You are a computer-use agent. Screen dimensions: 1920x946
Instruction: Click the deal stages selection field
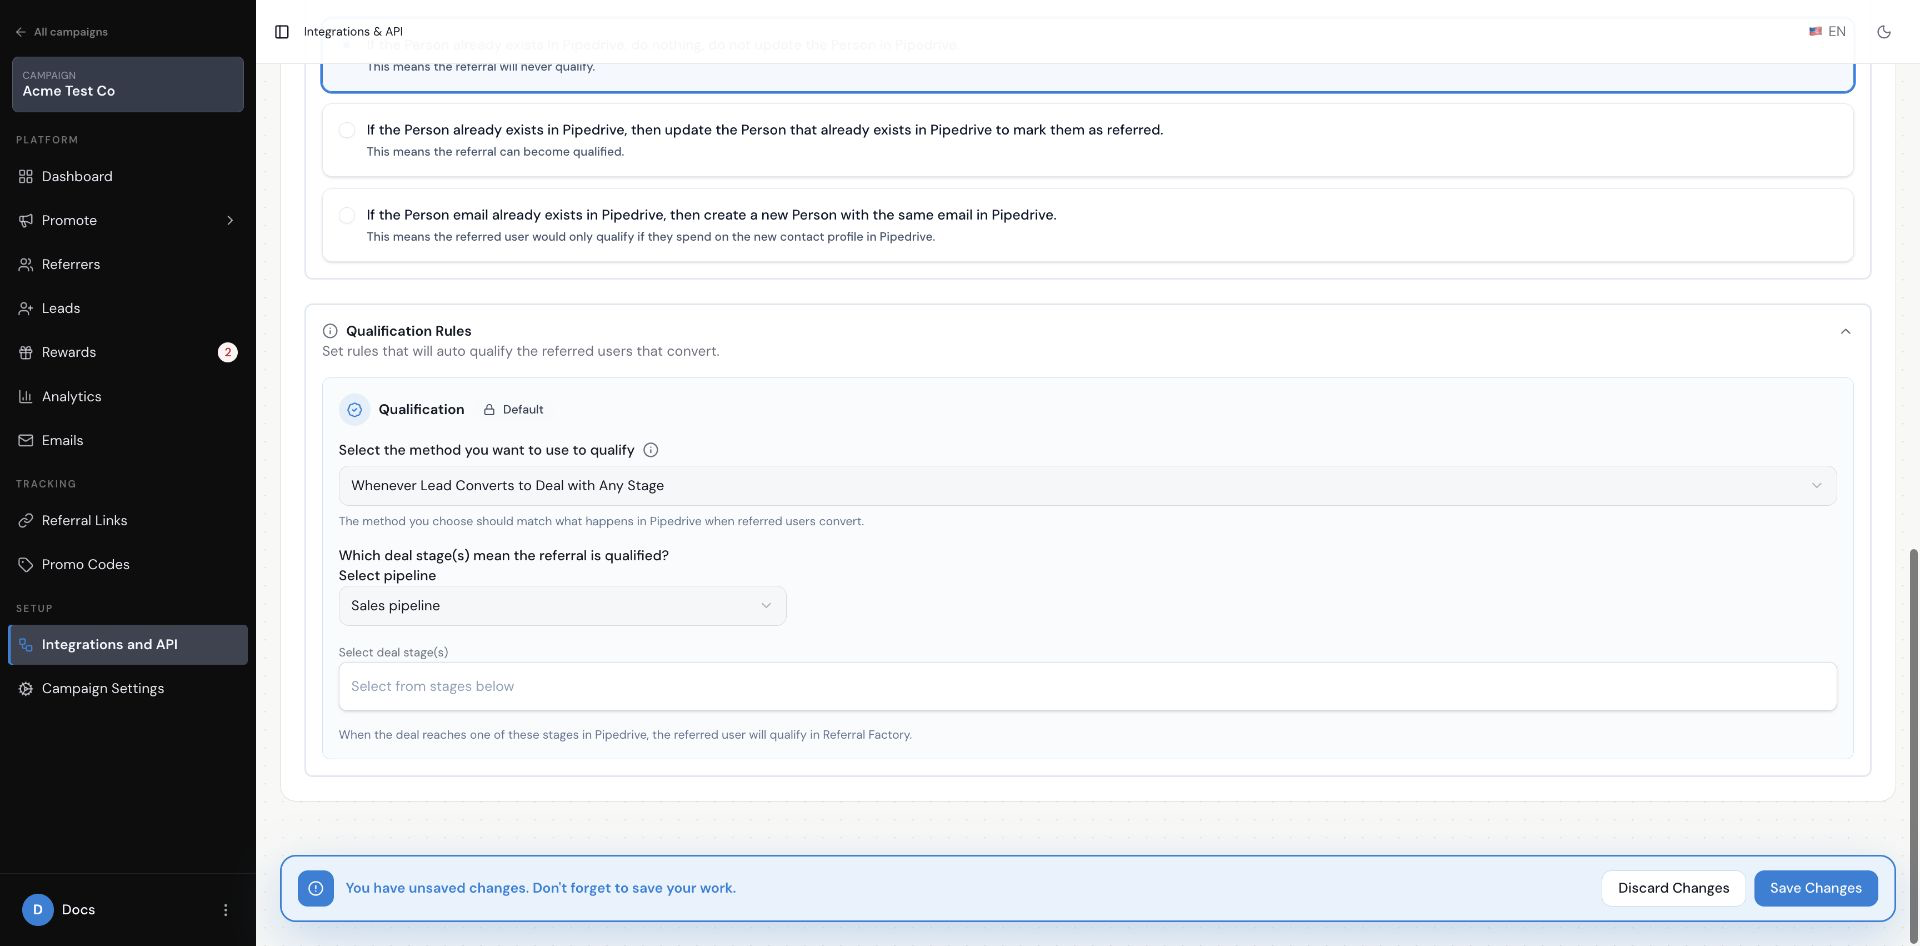coord(1087,687)
